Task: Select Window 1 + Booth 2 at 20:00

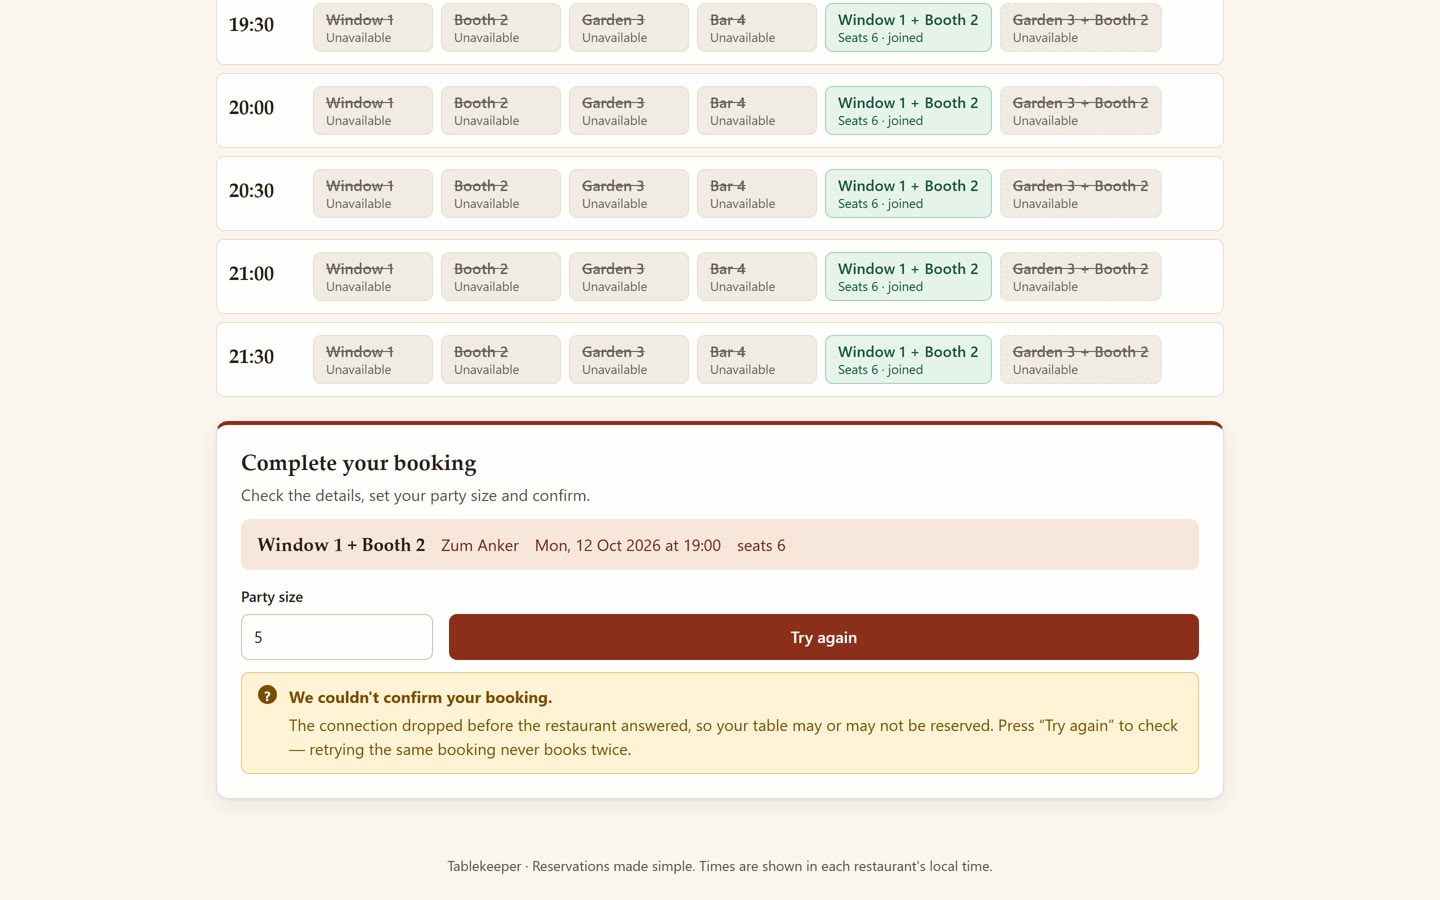Action: coord(908,111)
